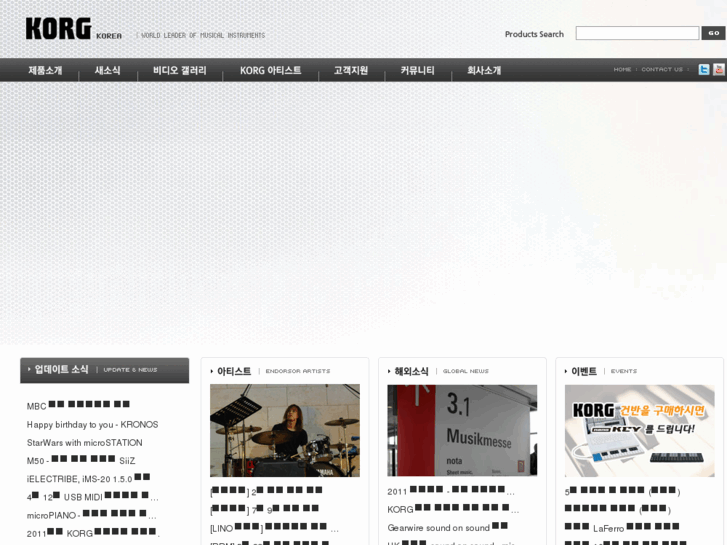Focus the Products Search input field

pos(637,33)
